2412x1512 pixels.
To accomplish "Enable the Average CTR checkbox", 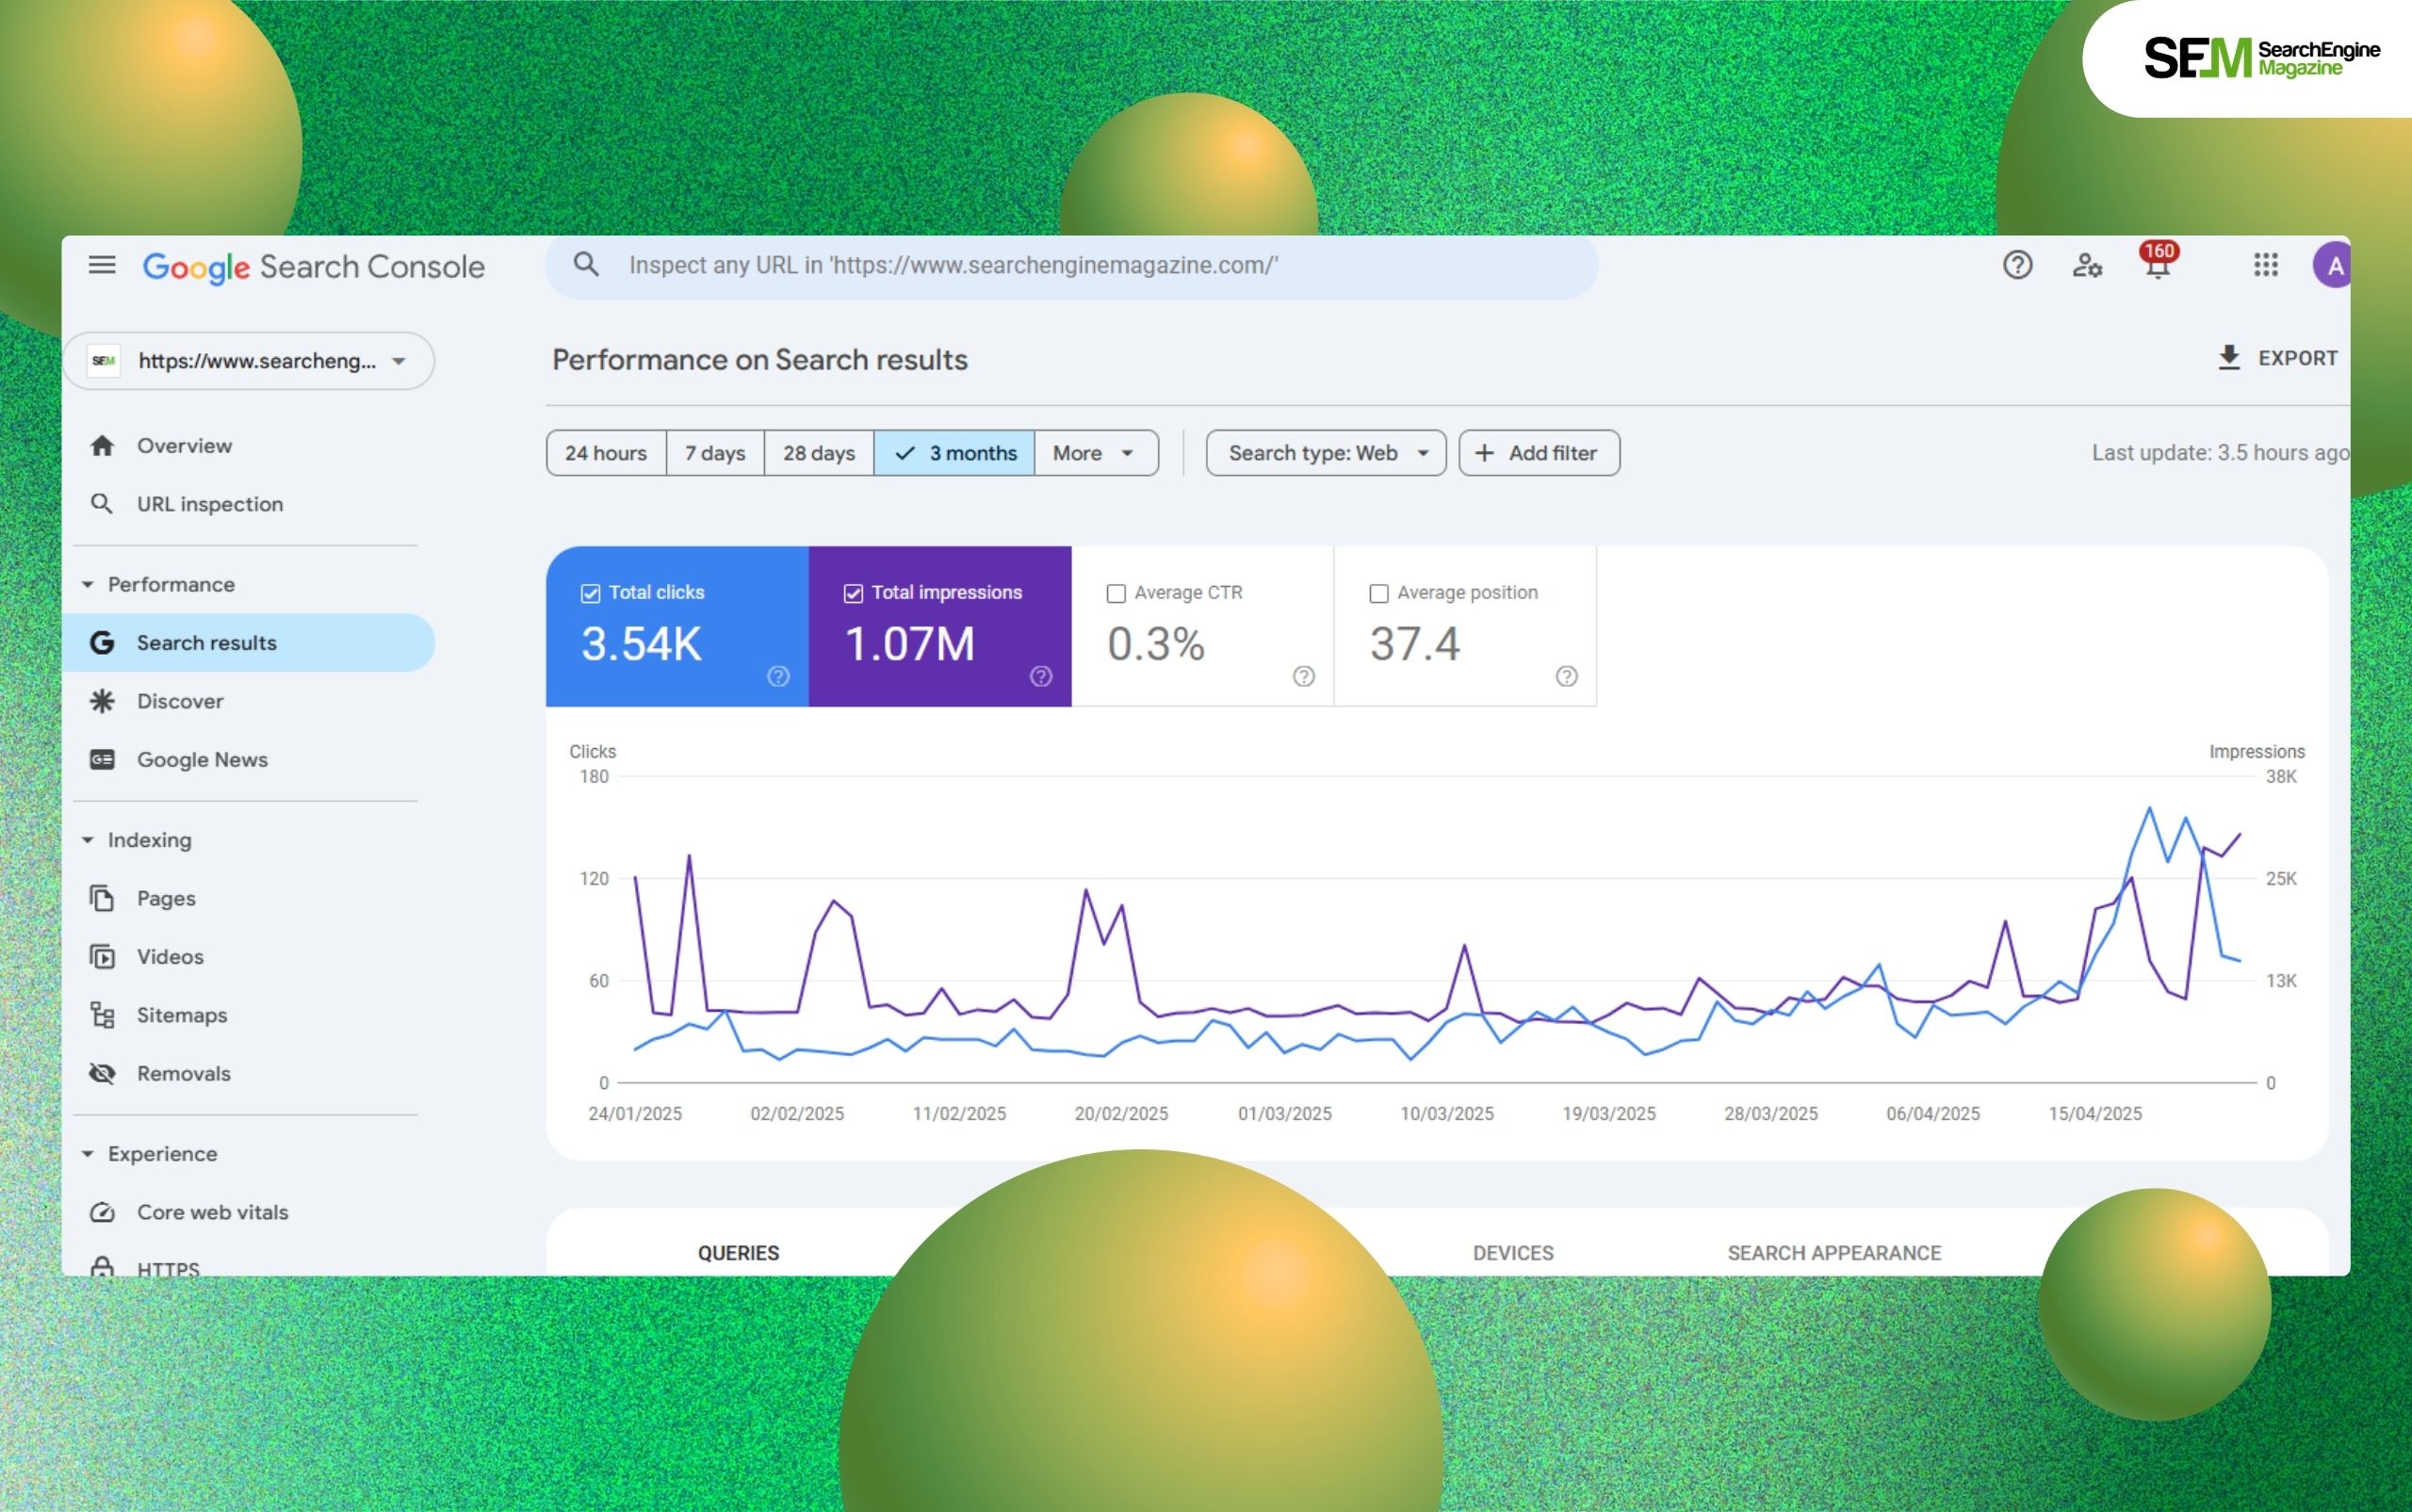I will (1116, 593).
